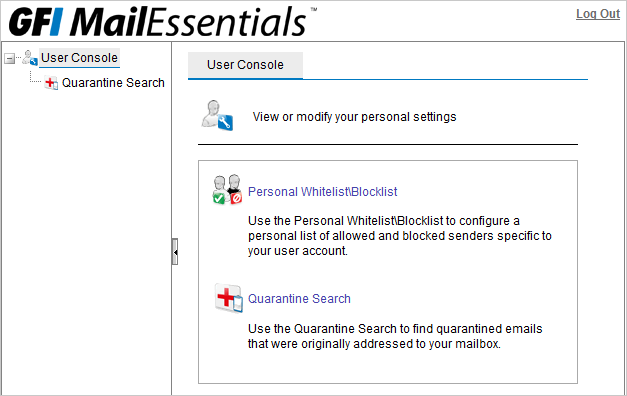This screenshot has width=627, height=396.
Task: Click the User Console icon in the sidebar tree
Action: click(30, 58)
